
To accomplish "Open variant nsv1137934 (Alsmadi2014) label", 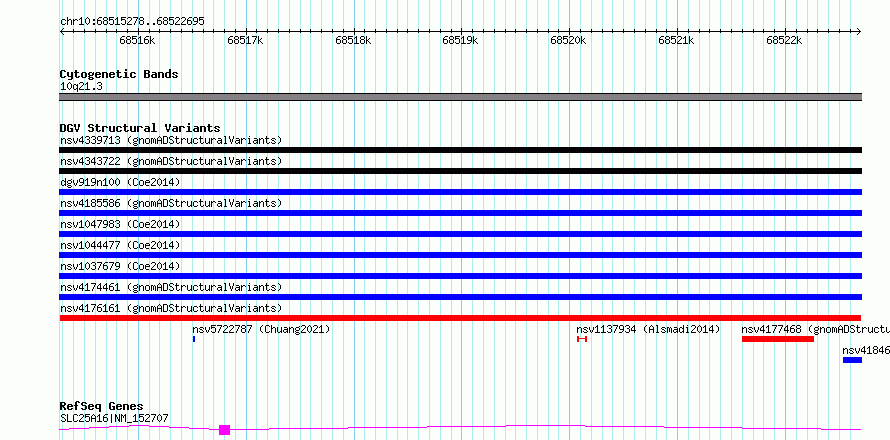I will click(x=648, y=329).
